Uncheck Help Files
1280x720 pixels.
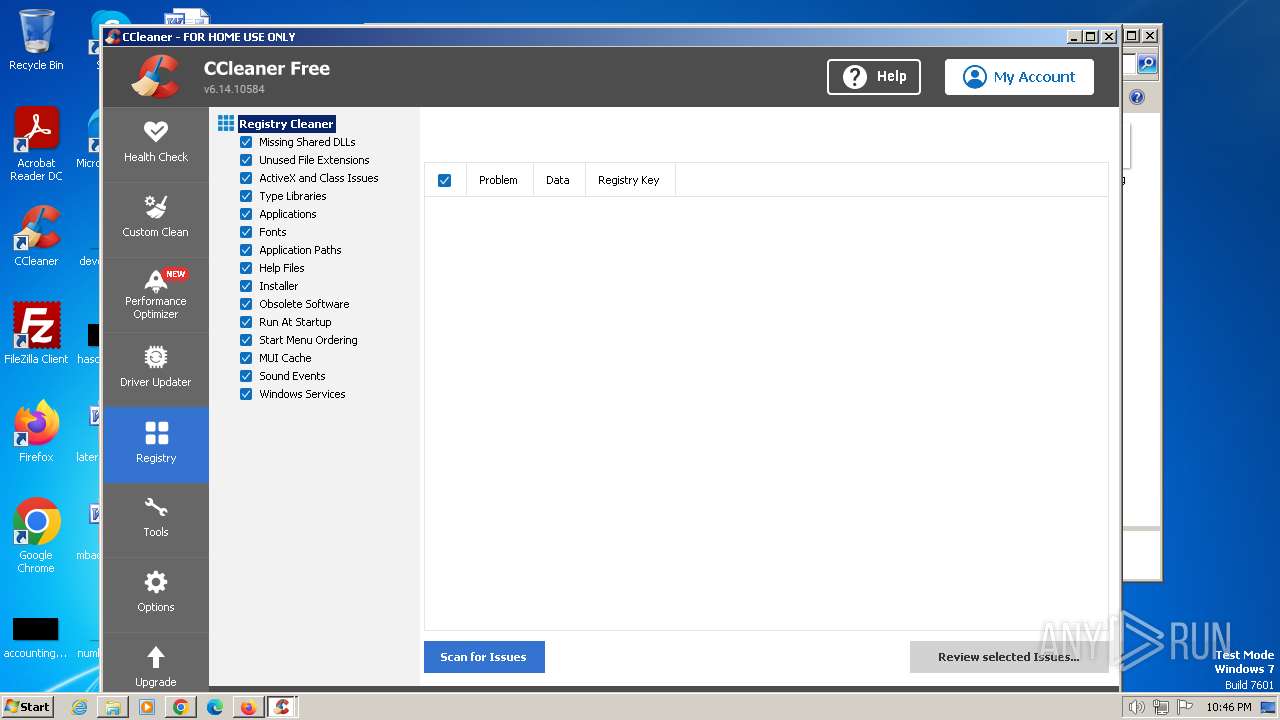tap(246, 268)
